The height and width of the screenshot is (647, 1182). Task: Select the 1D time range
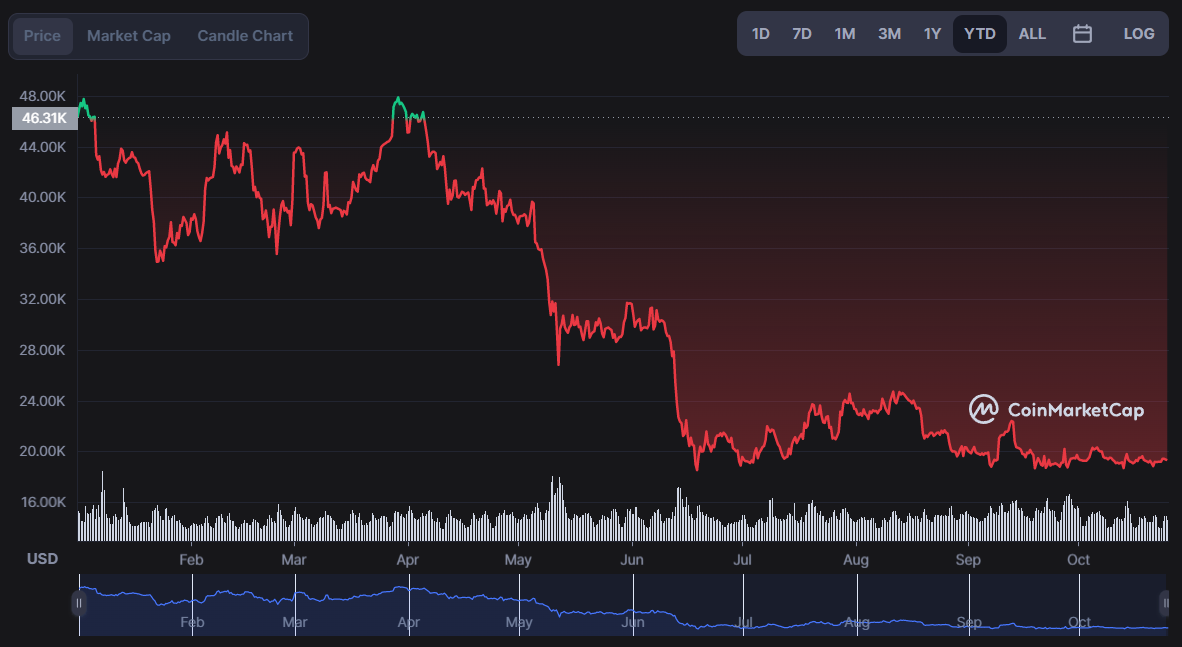[761, 34]
